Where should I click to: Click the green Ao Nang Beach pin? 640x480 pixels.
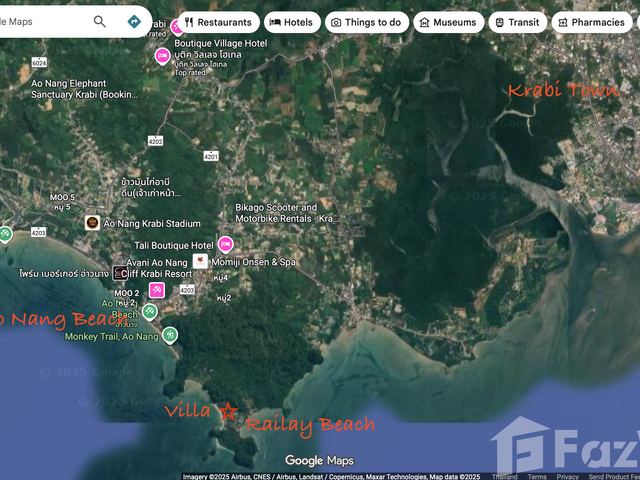tap(150, 312)
